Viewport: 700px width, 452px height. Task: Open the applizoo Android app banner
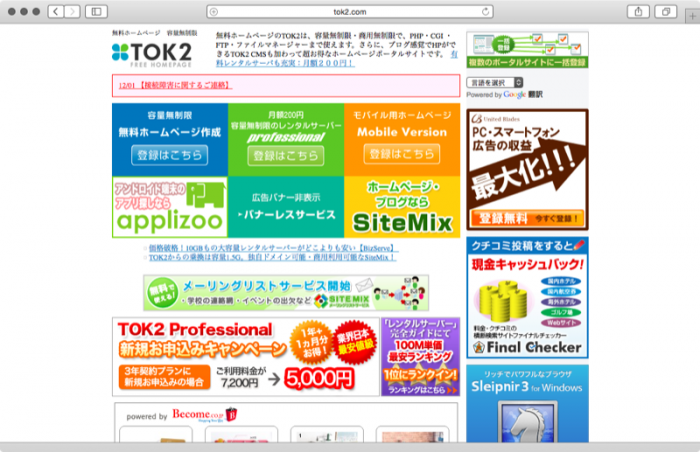(170, 207)
